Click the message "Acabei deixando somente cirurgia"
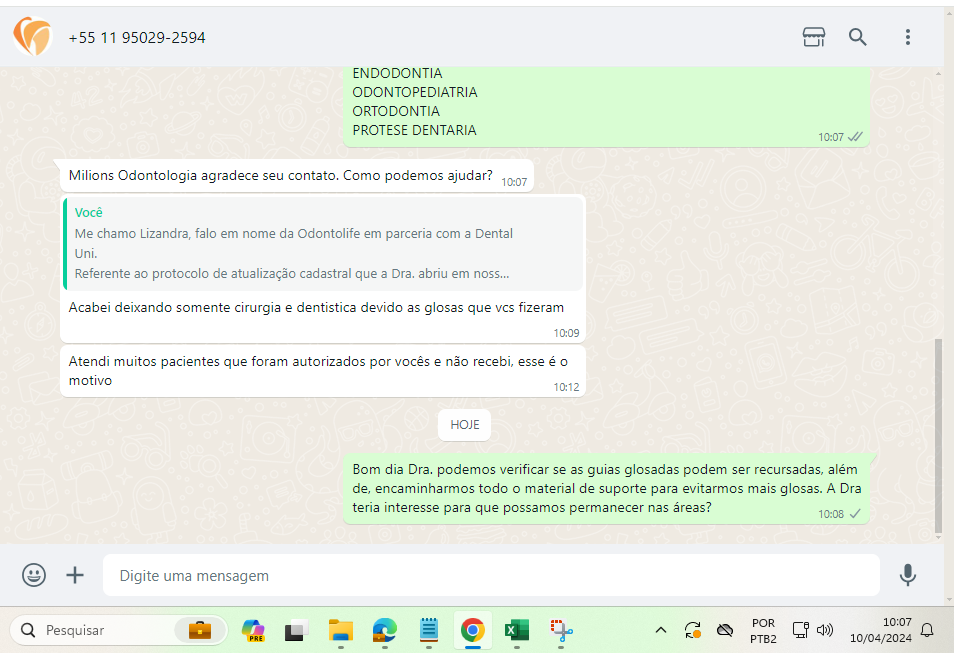The width and height of the screenshot is (954, 653). coord(316,307)
